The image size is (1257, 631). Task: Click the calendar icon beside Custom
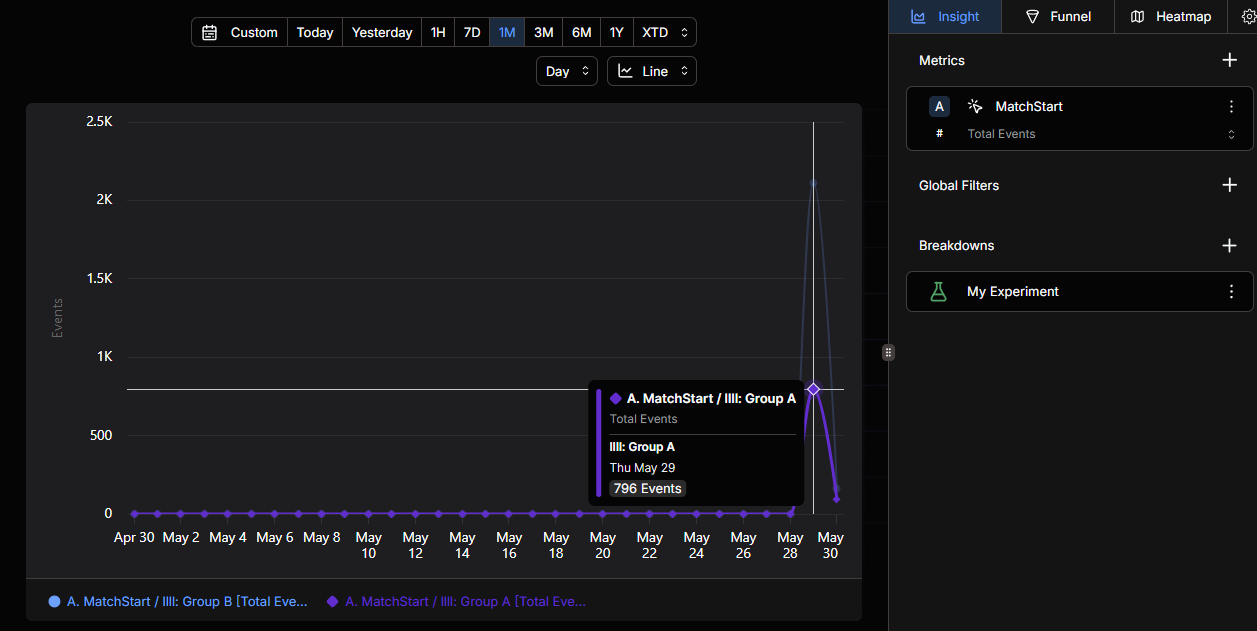click(209, 32)
